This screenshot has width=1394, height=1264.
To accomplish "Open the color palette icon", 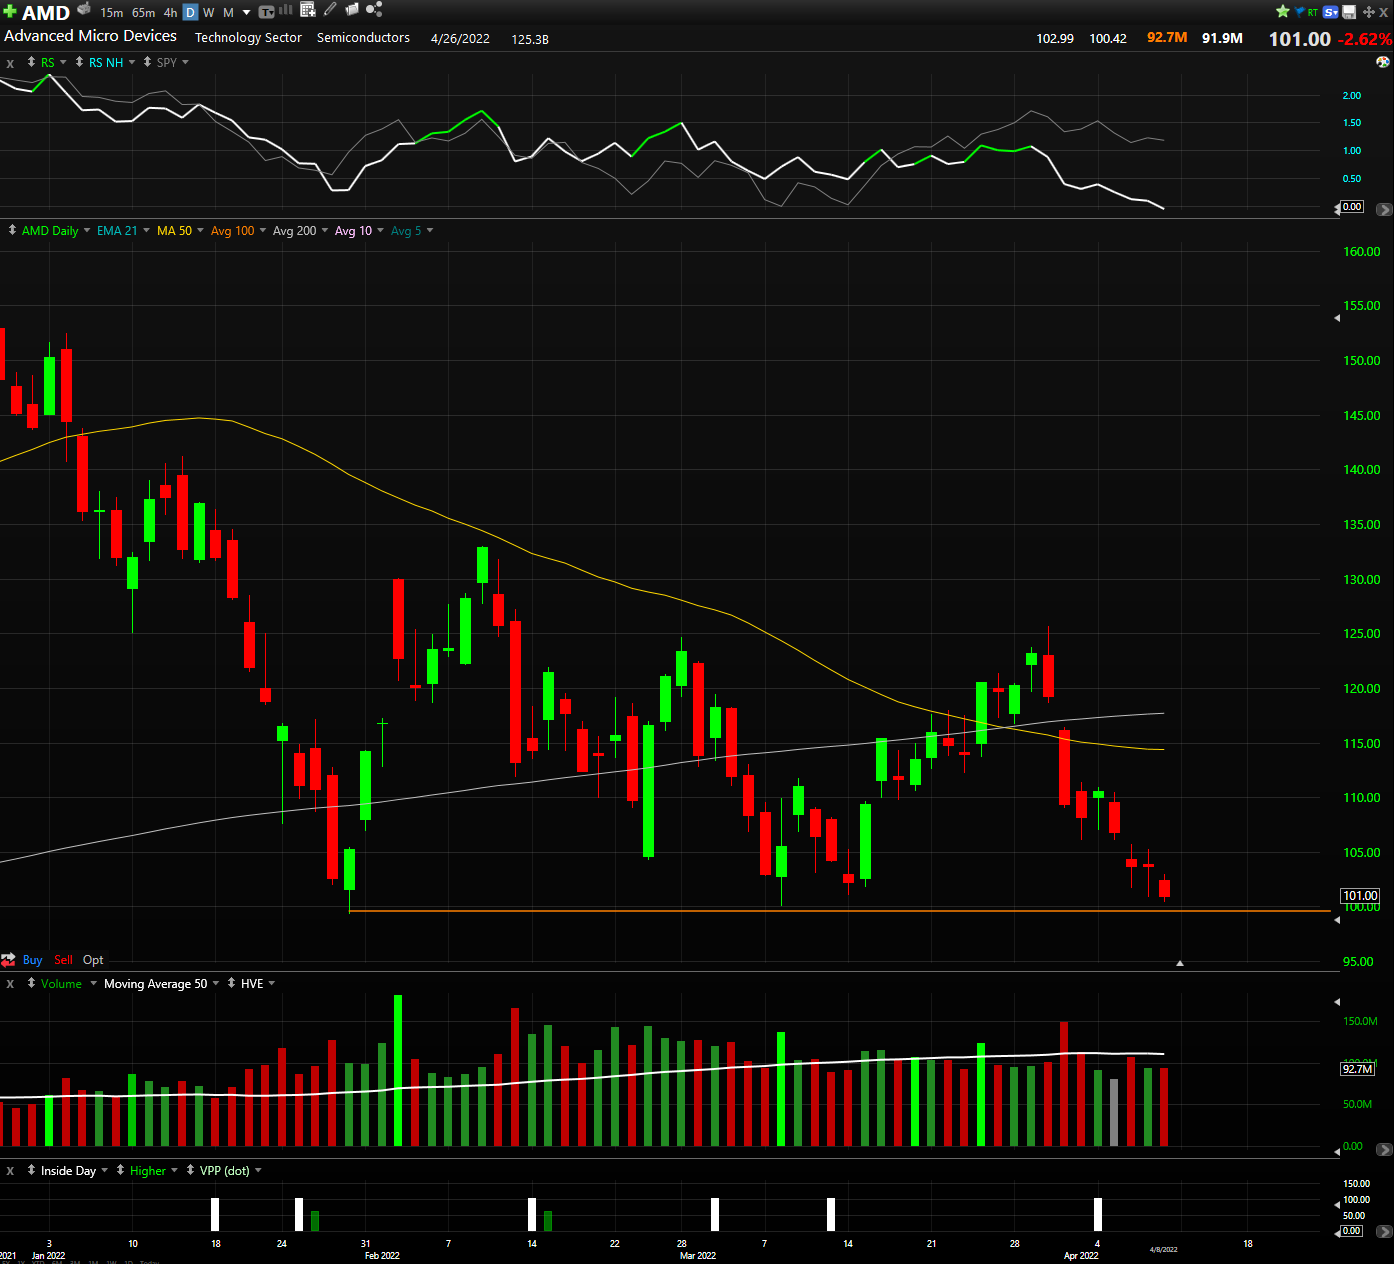I will point(1383,62).
